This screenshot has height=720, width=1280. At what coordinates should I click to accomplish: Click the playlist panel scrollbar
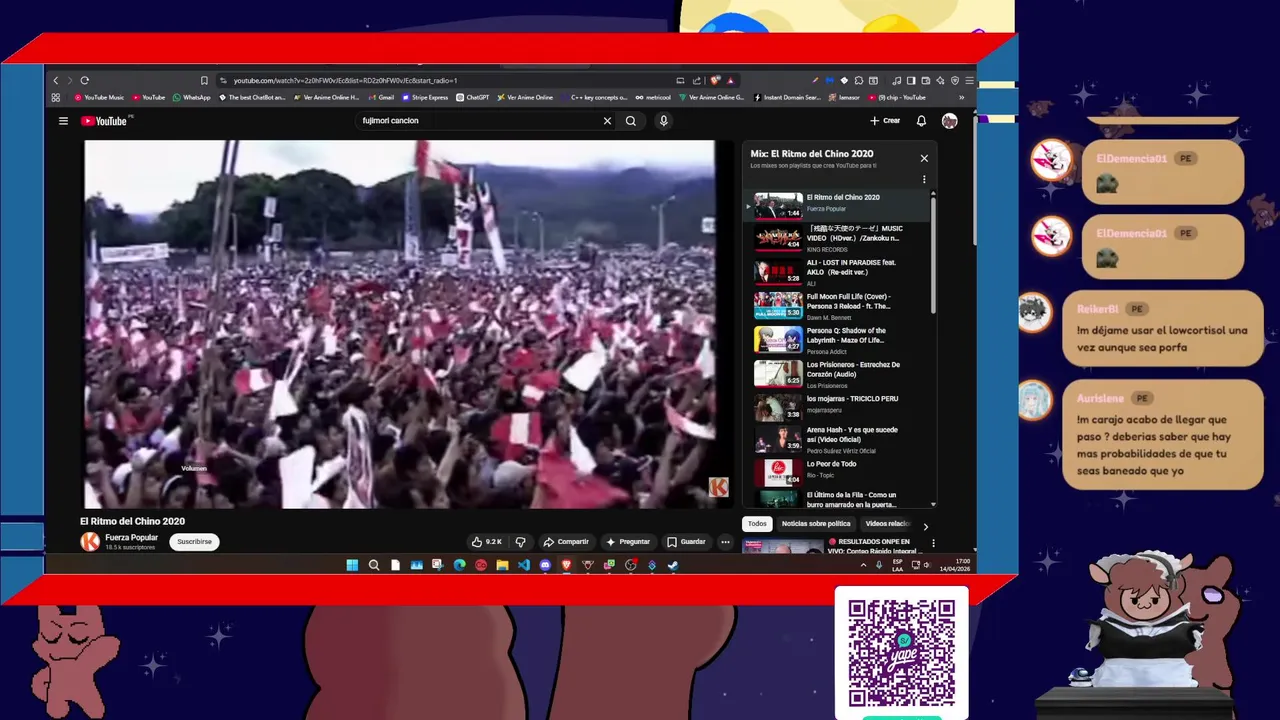pos(933,255)
